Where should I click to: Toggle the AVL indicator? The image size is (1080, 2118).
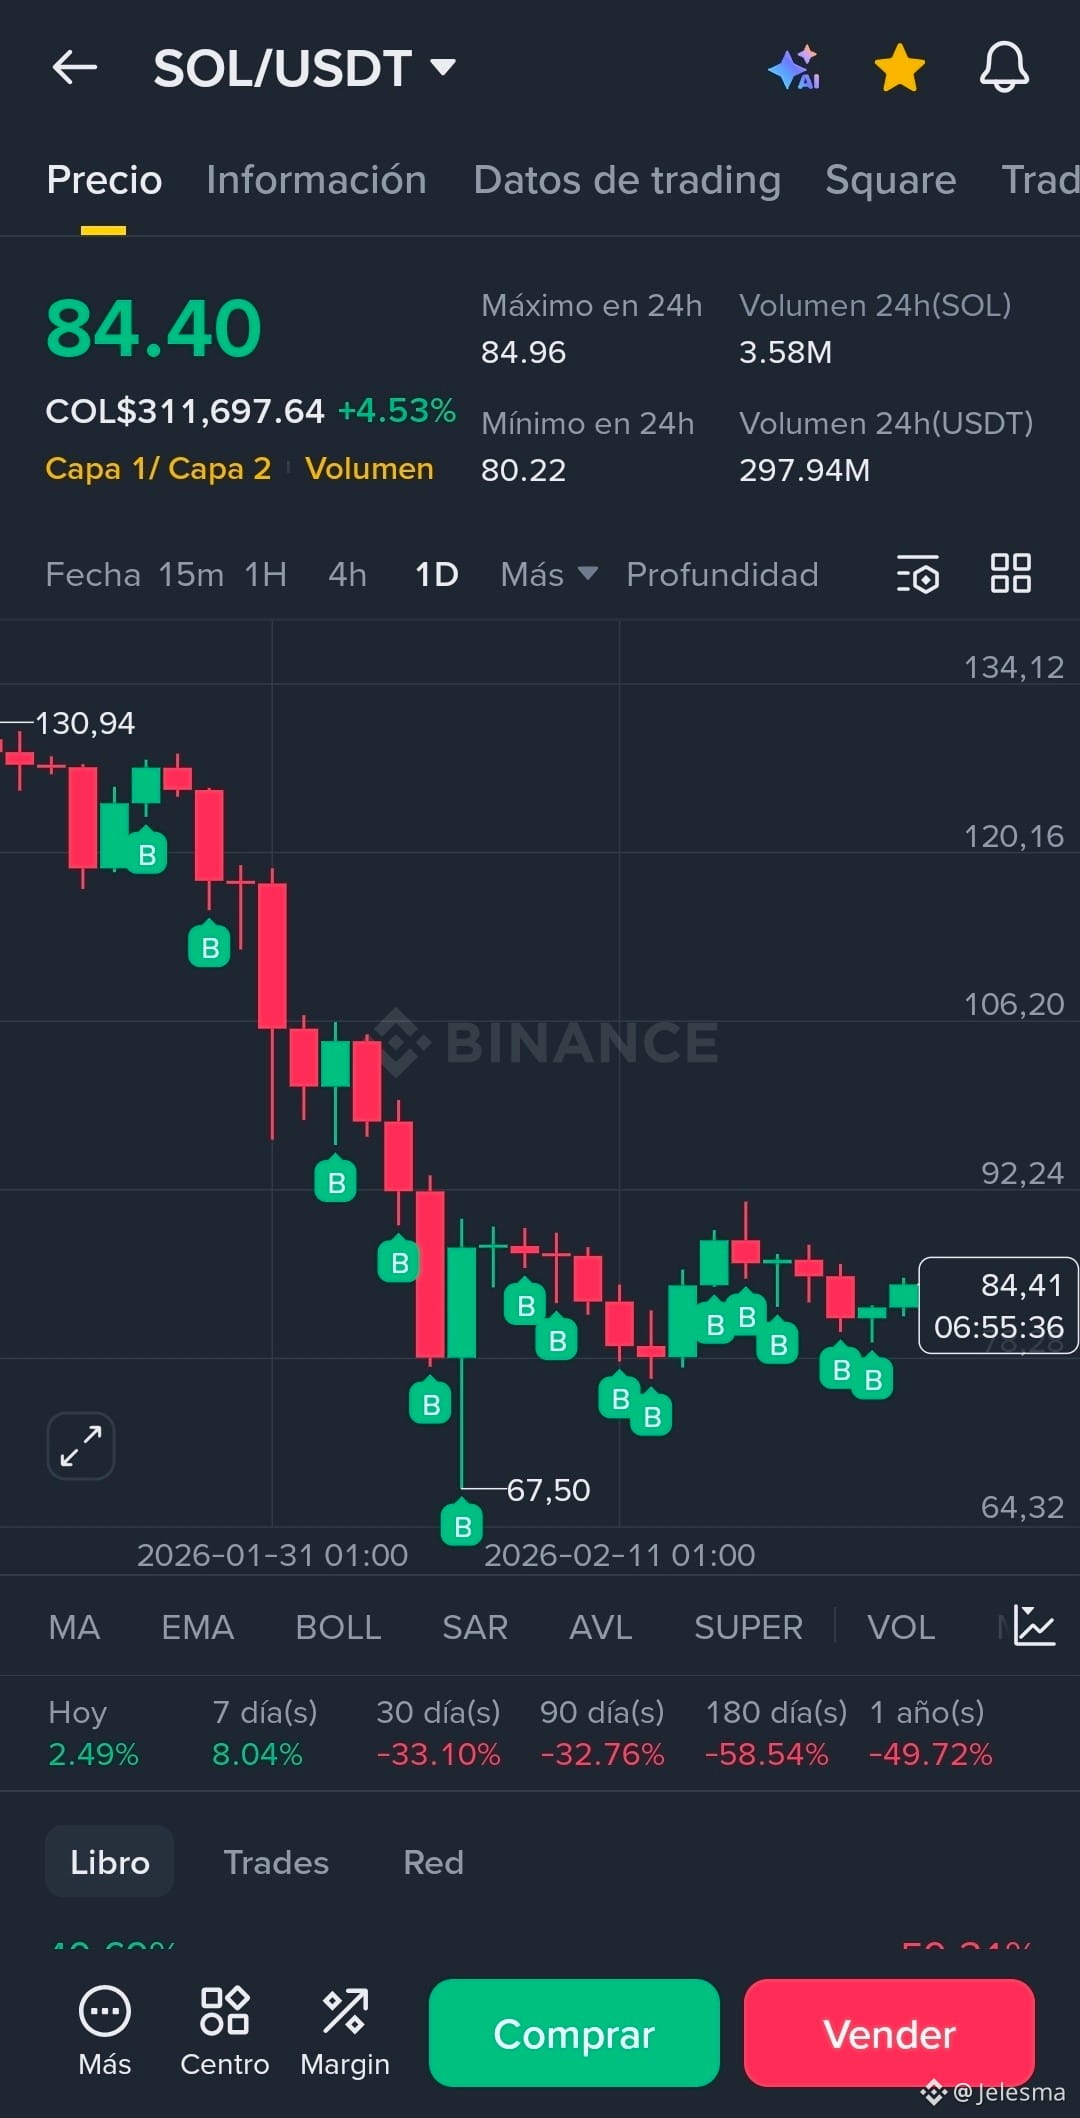click(x=600, y=1627)
